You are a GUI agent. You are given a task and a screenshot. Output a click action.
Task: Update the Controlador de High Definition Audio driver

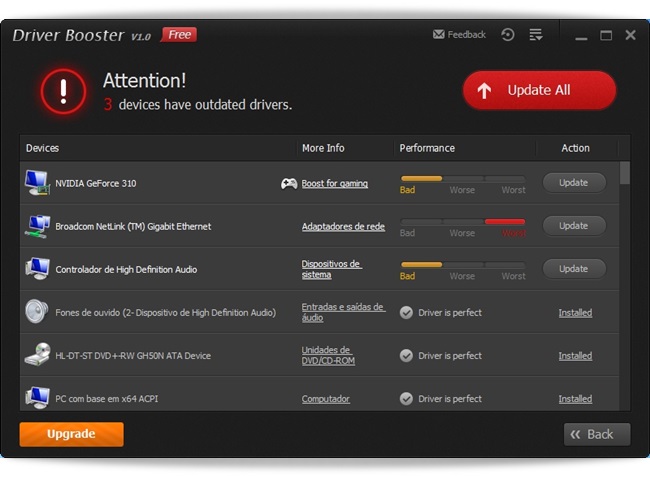pos(574,269)
